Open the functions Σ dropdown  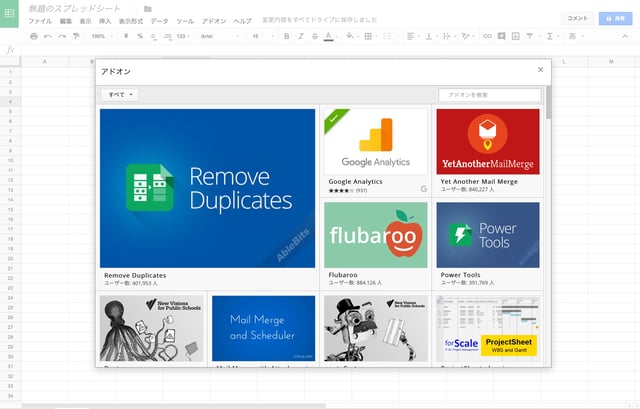point(552,36)
